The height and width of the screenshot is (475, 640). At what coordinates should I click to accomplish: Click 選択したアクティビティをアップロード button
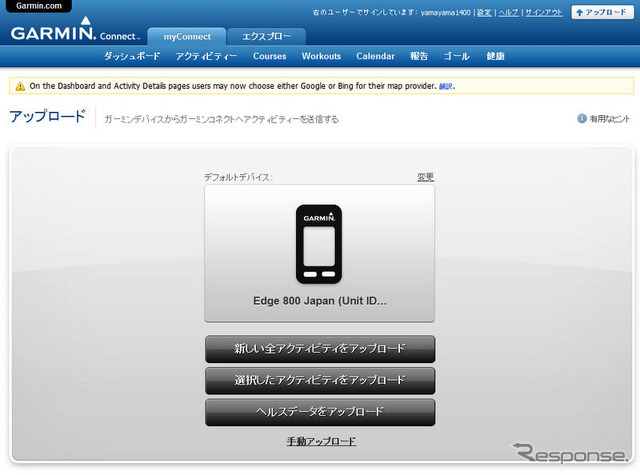tap(320, 380)
